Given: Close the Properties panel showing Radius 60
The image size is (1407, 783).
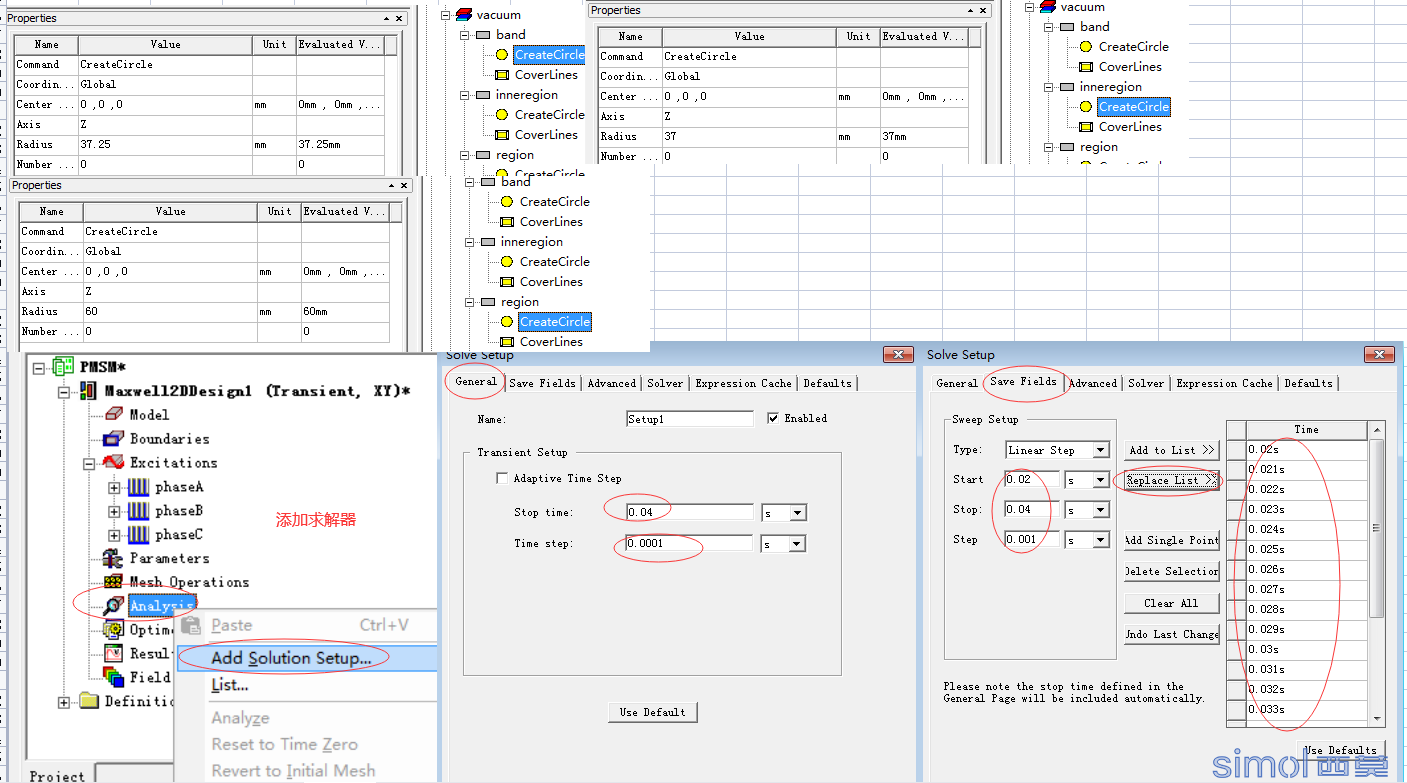Looking at the screenshot, I should (404, 186).
